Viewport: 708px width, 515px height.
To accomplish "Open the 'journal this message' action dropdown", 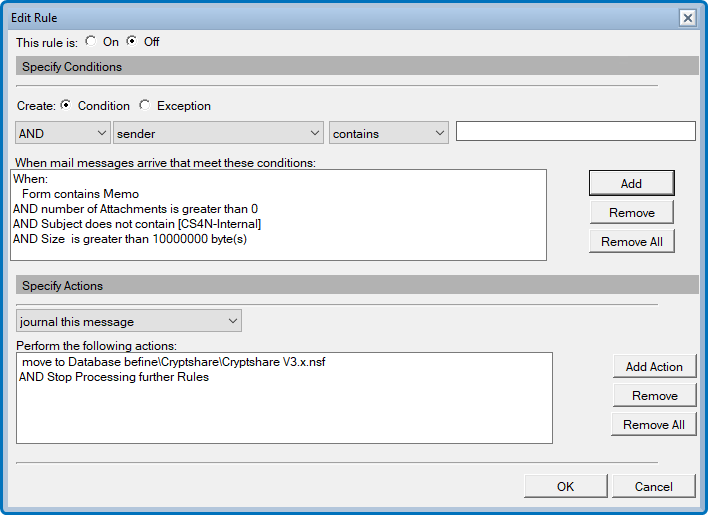I will coord(129,321).
